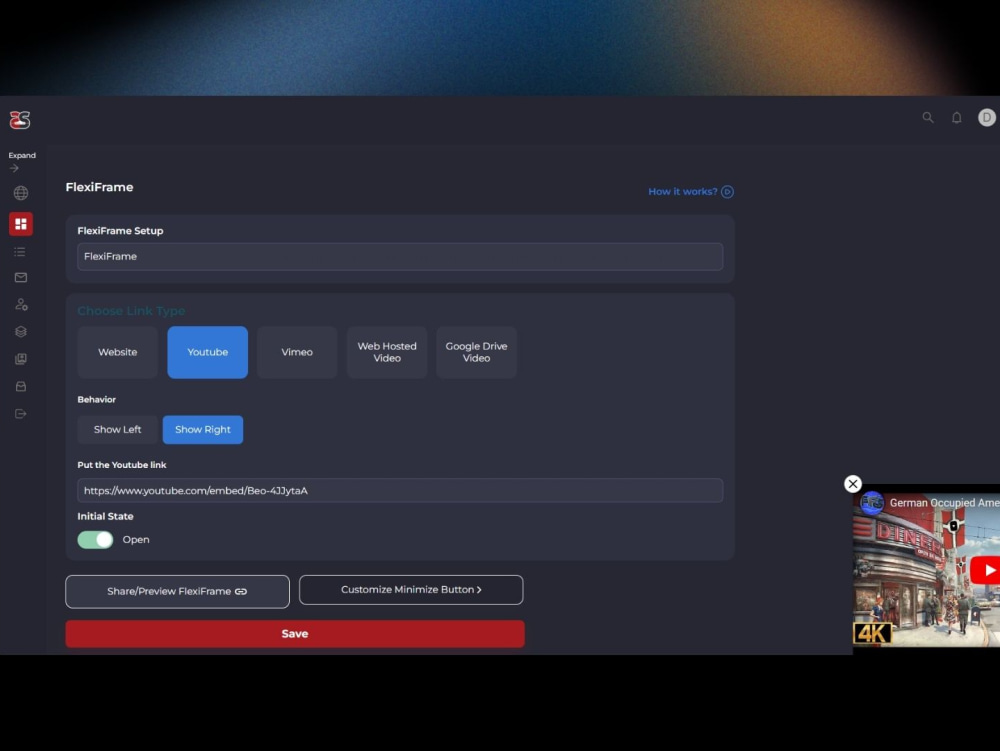Open the envelope mail sidebar icon

(x=20, y=277)
